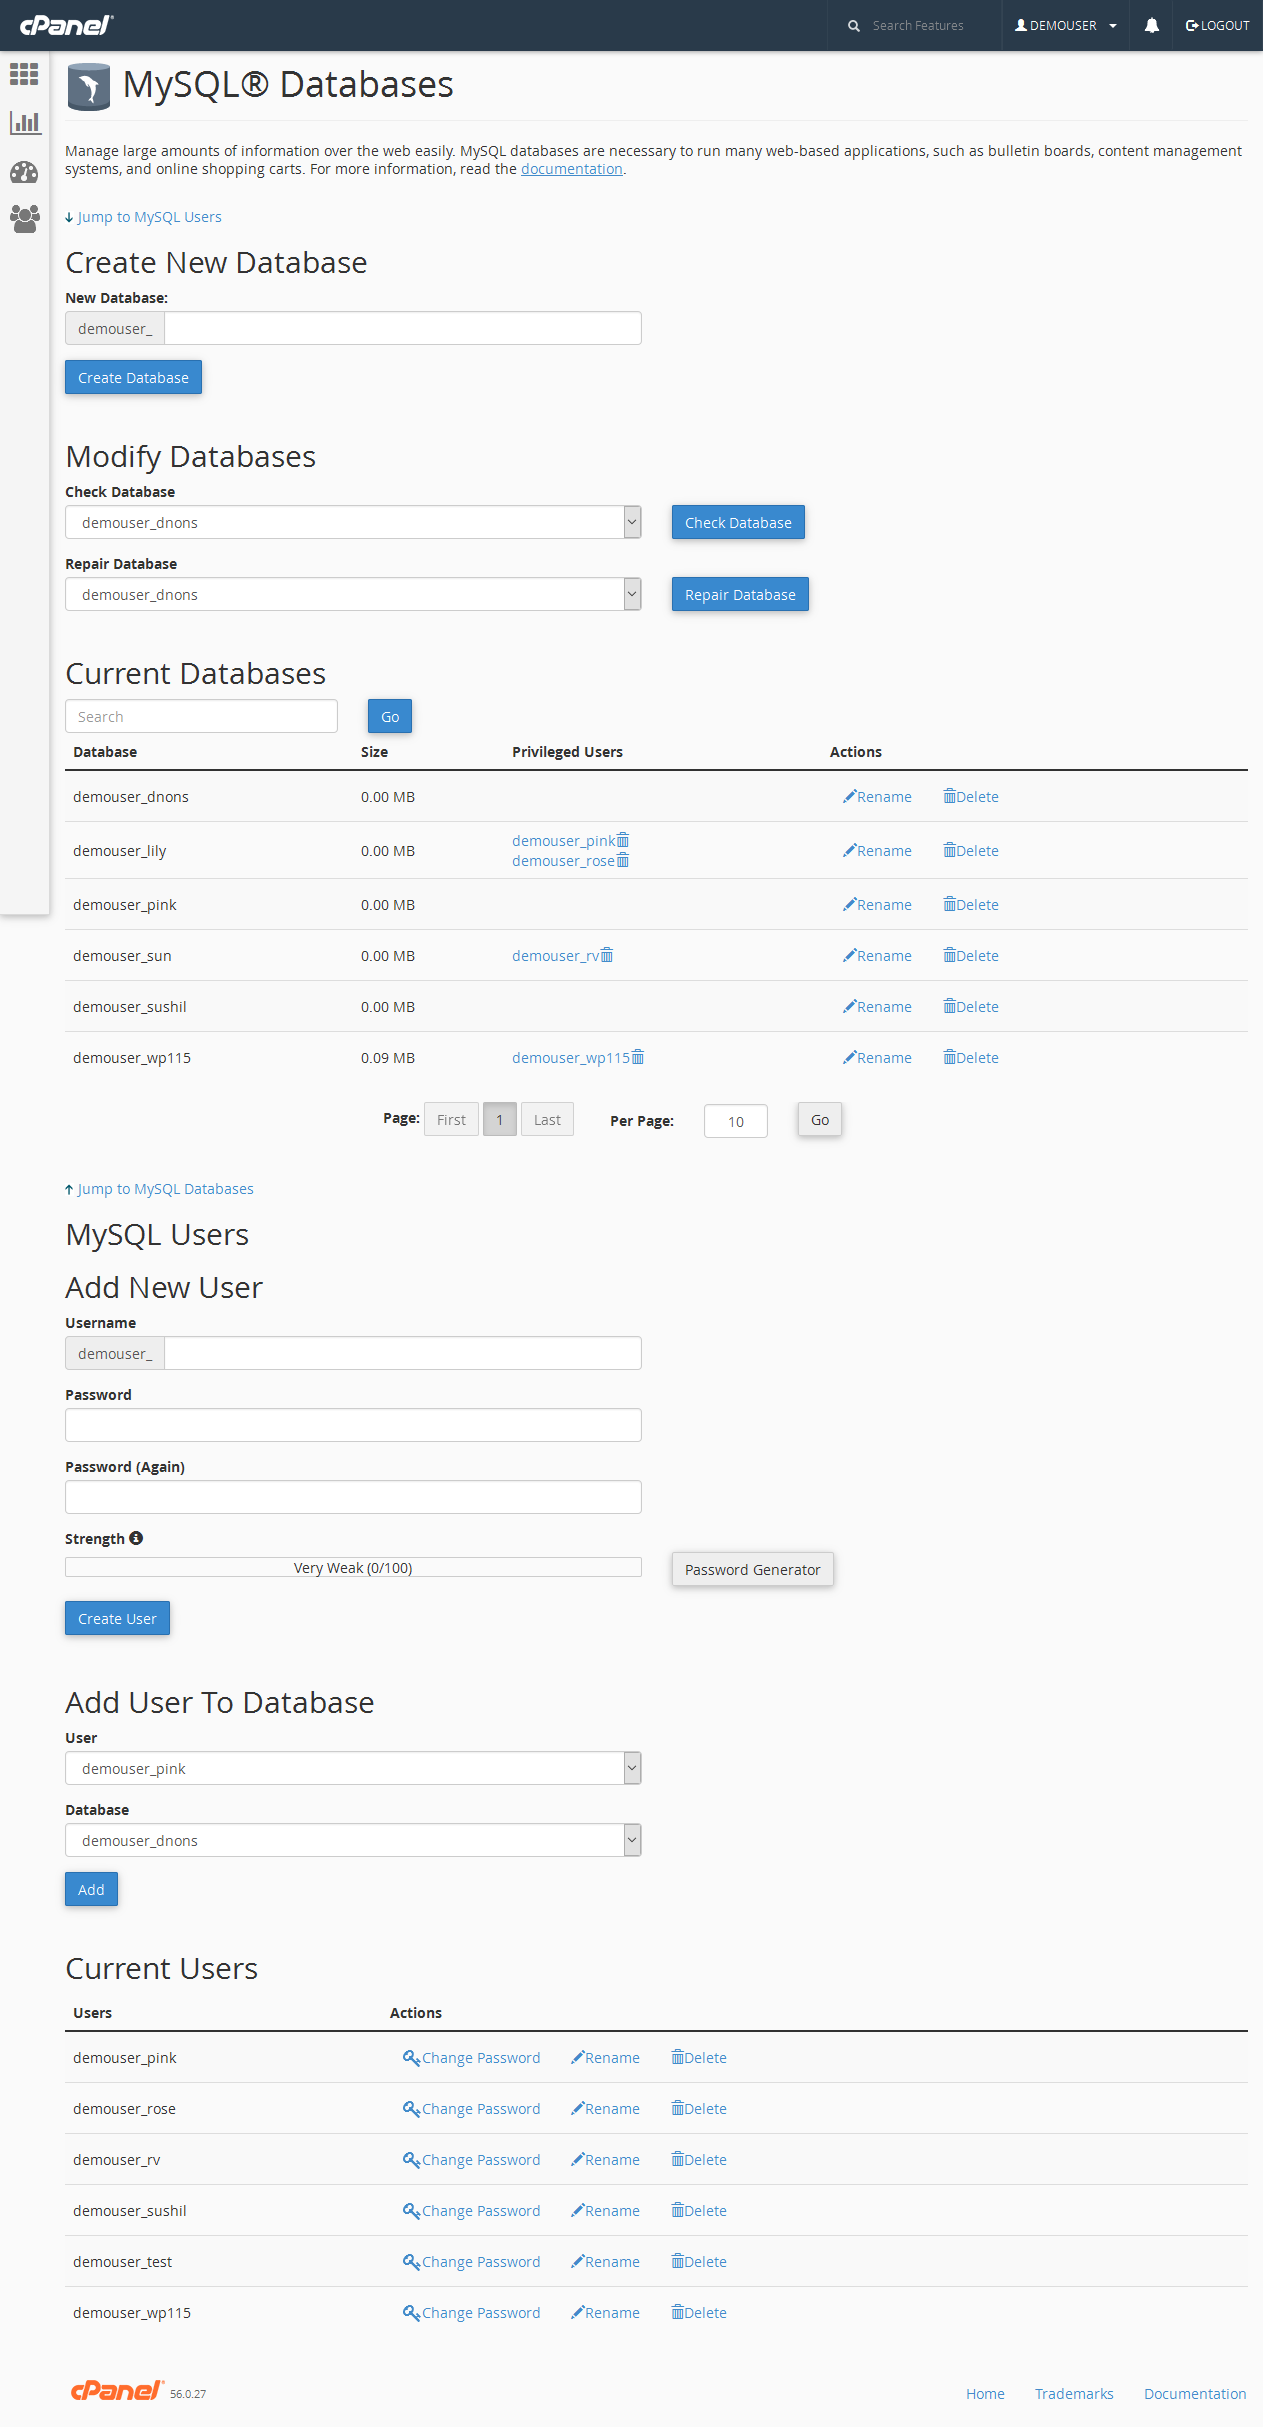Open the User dropdown showing demouser_pink
Screen dimensions: 1263x2427
pyautogui.click(x=353, y=1768)
